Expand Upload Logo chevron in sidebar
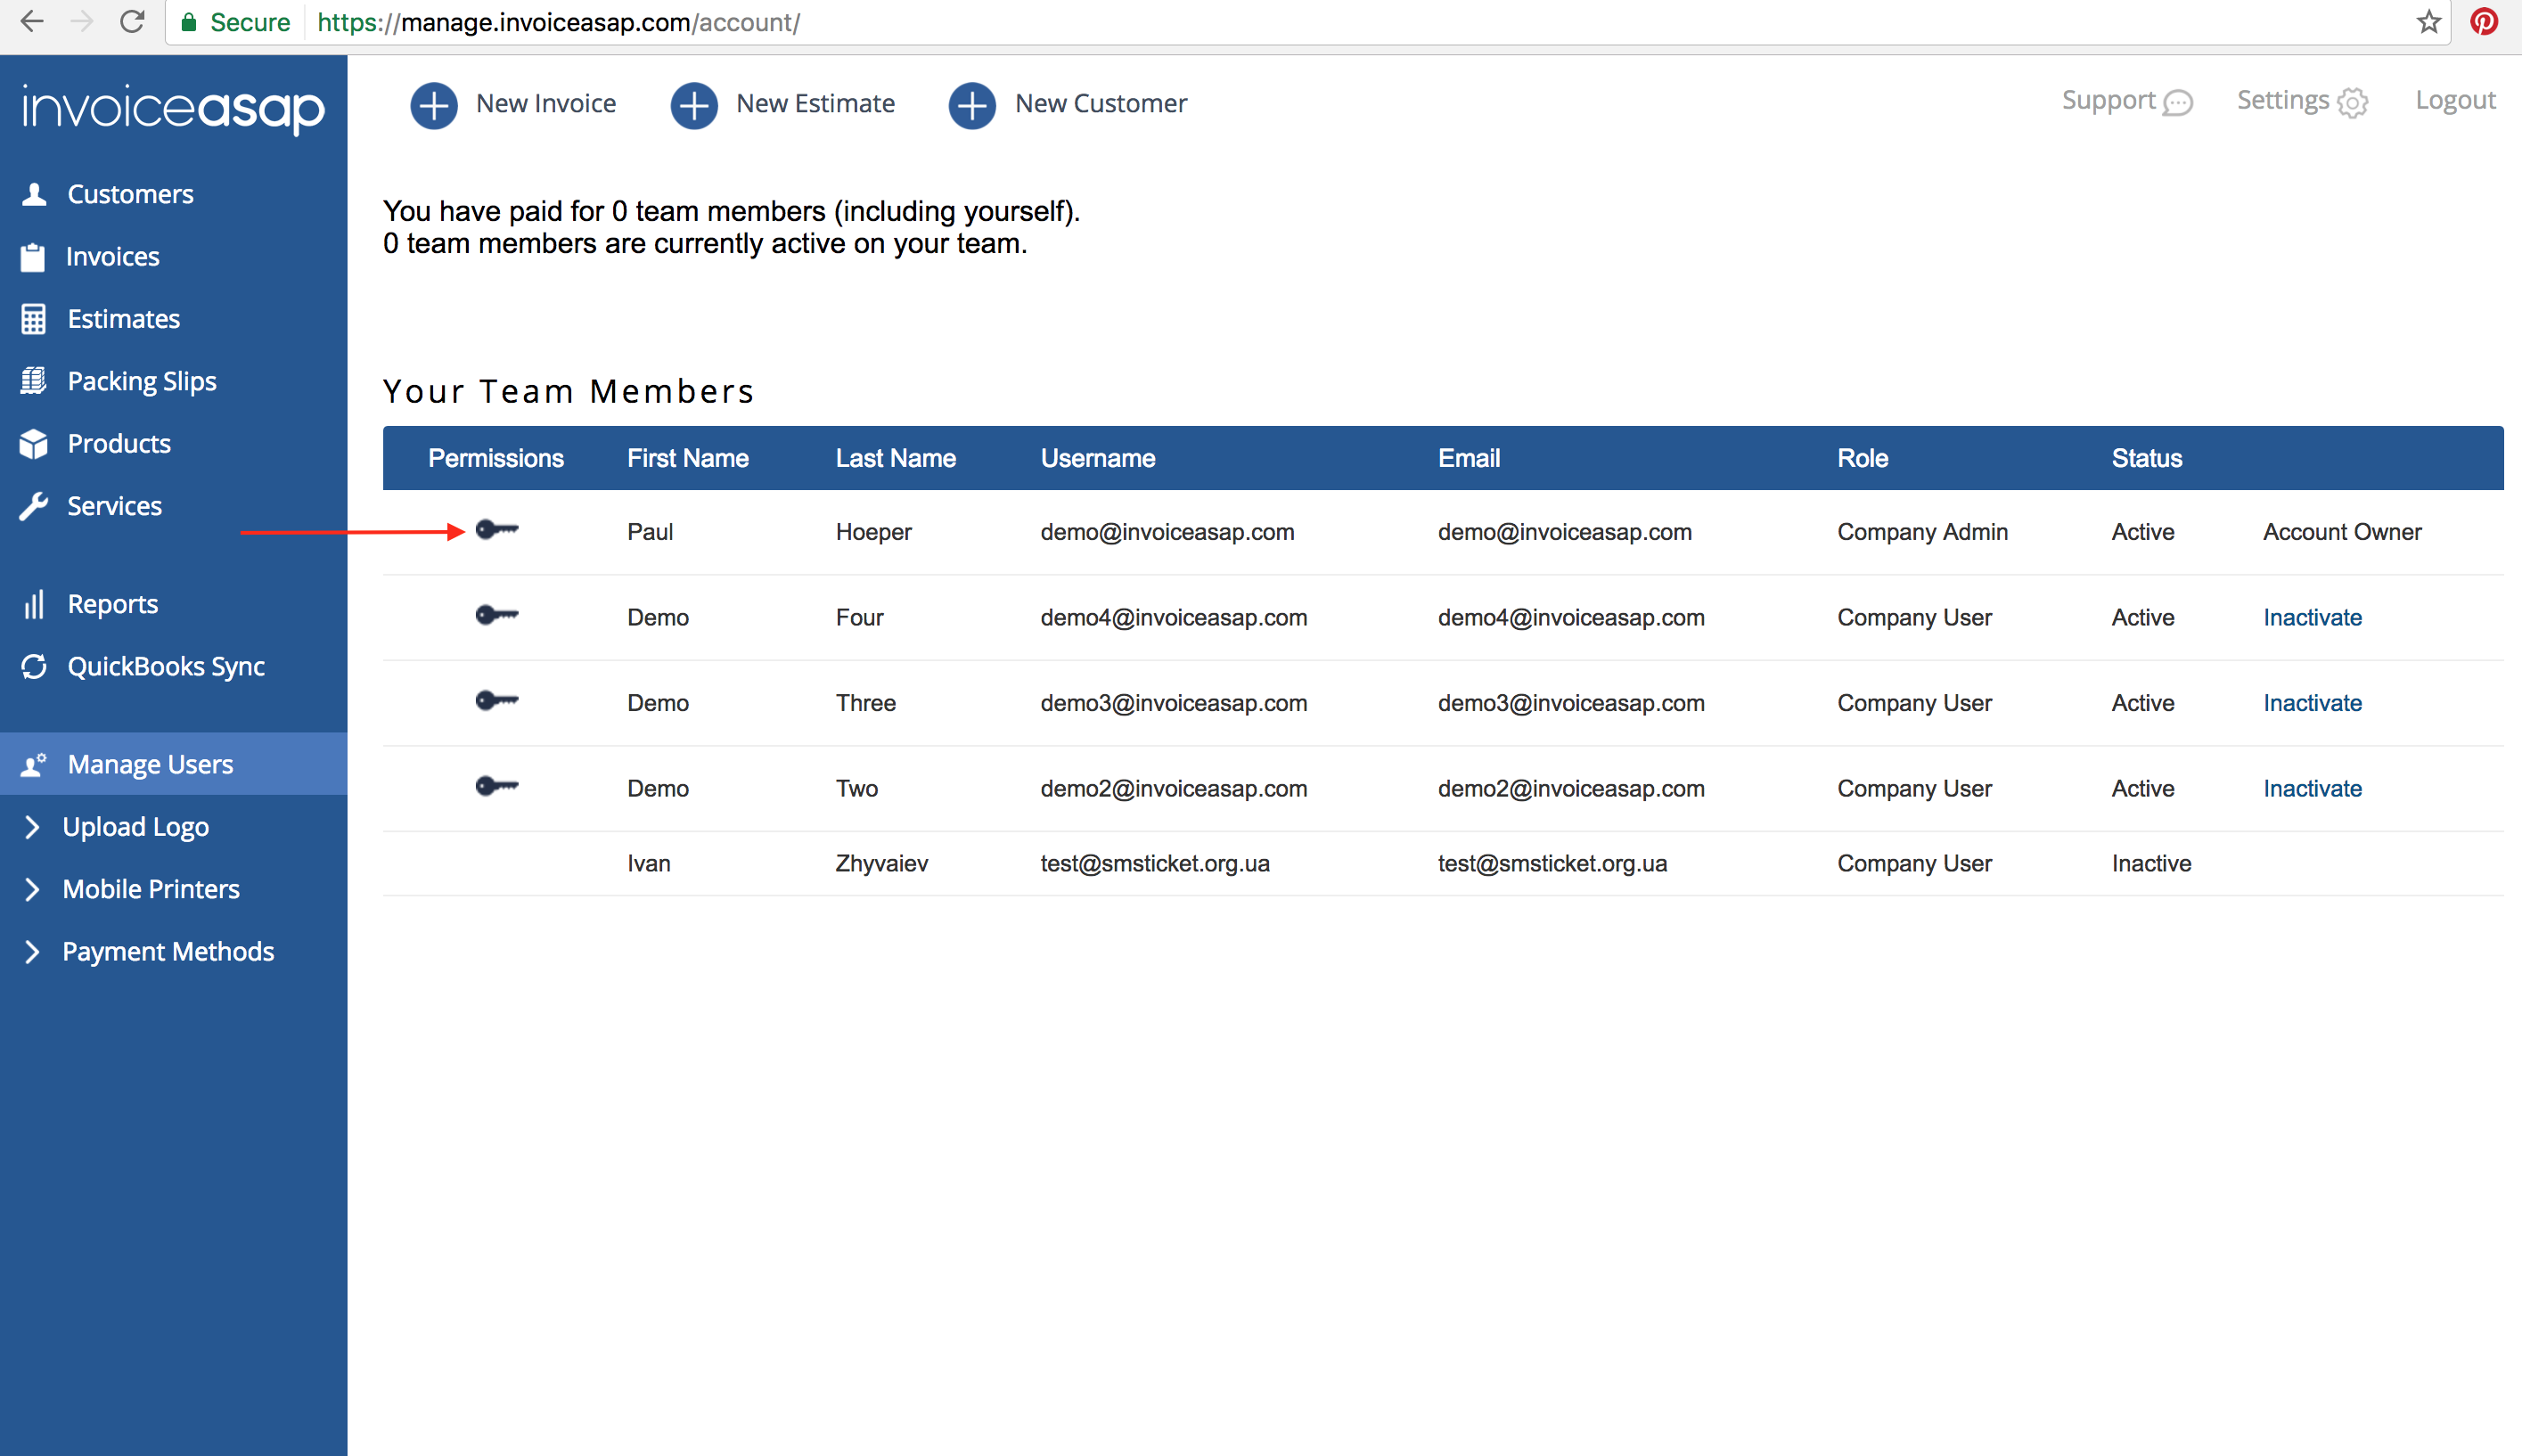This screenshot has width=2522, height=1456. click(x=32, y=827)
